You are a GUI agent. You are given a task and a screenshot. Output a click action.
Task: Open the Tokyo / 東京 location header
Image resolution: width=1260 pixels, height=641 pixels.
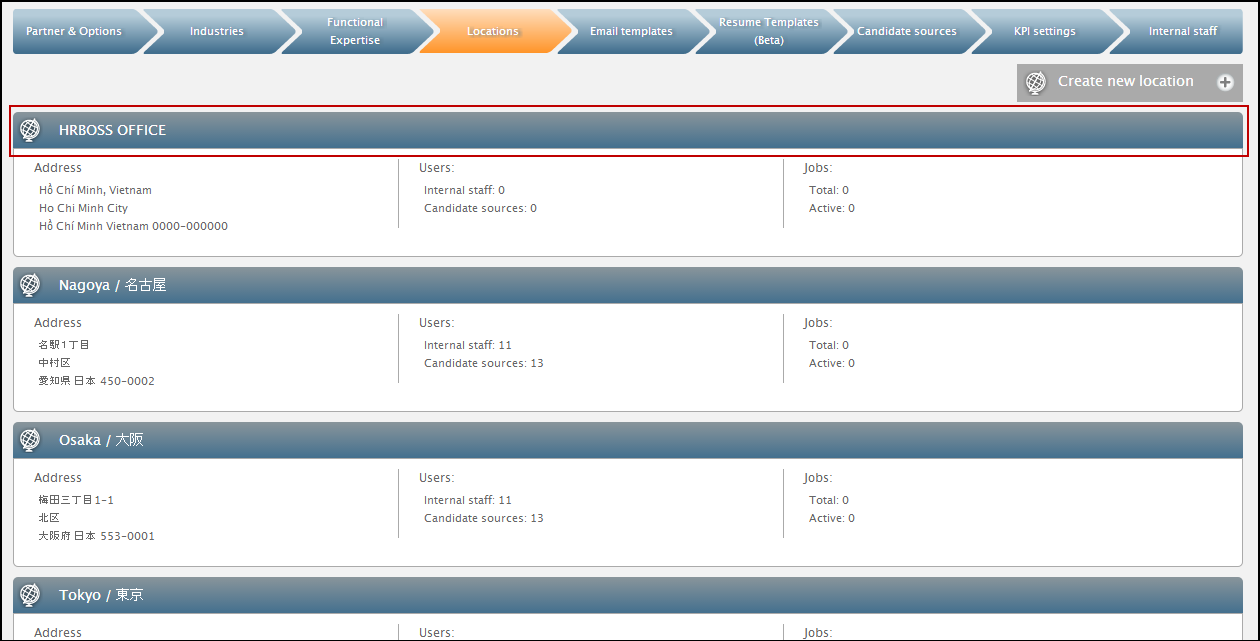(x=628, y=595)
